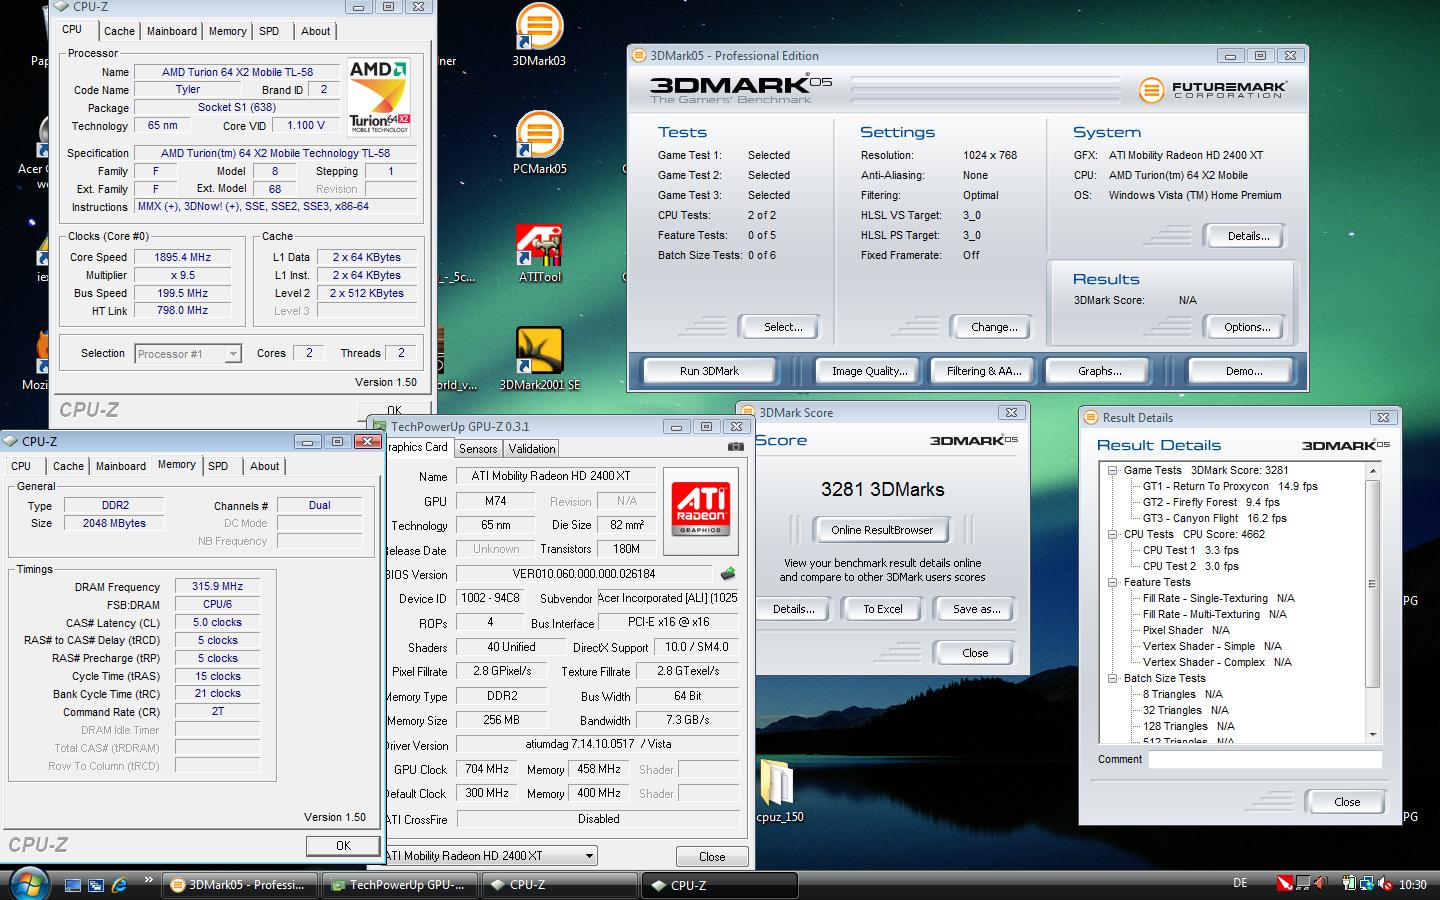Click the ATI Radeon Graphics logo in GPU-Z
This screenshot has height=900, width=1440.
point(701,510)
